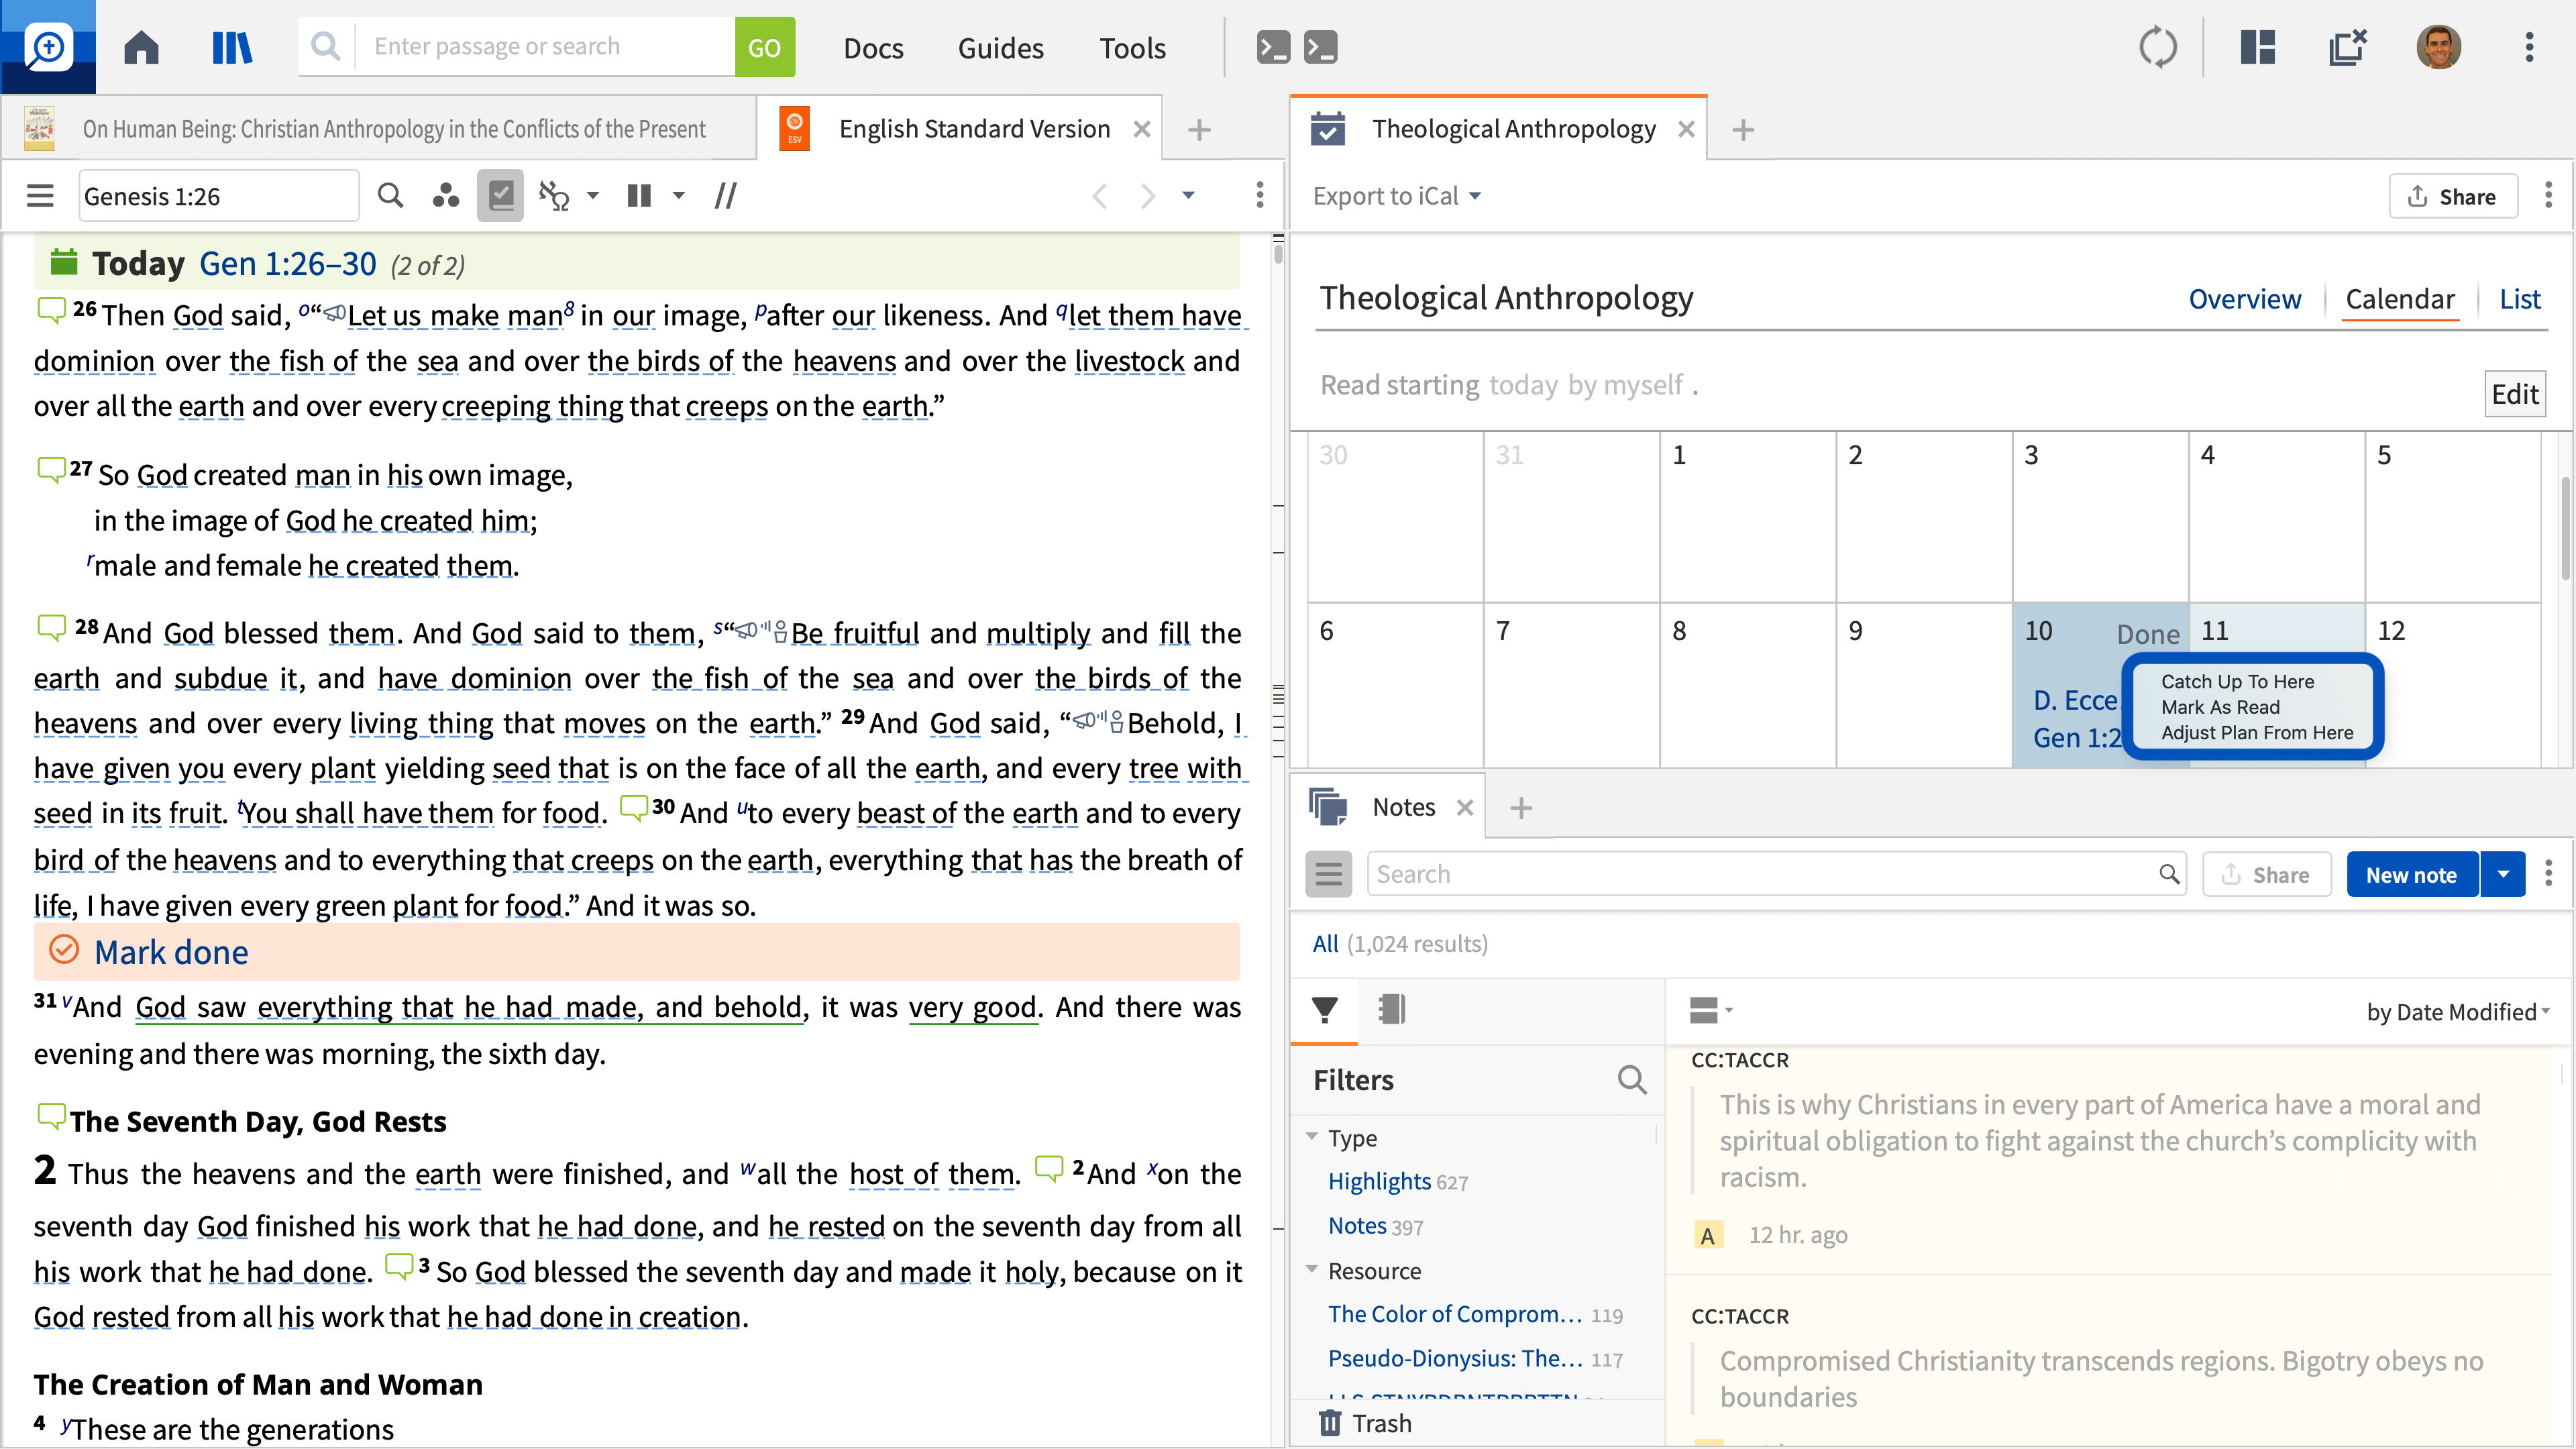
Task: Toggle Notes sidebar with hamburger button
Action: point(1328,875)
